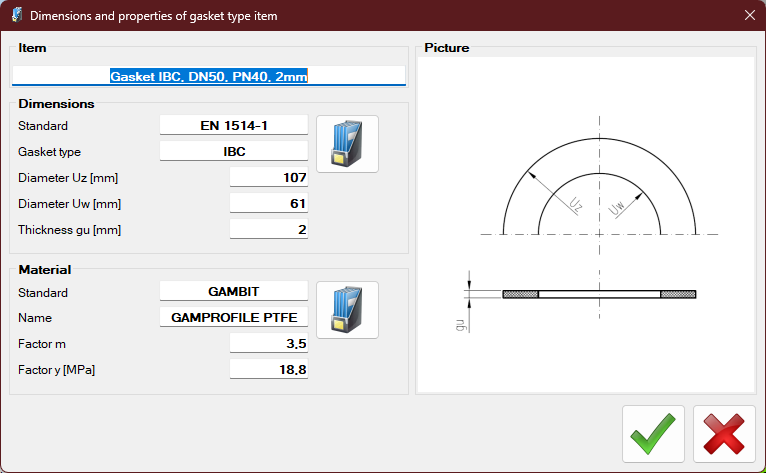Edit the Factor m value 3,5
766x473 pixels.
[269, 344]
